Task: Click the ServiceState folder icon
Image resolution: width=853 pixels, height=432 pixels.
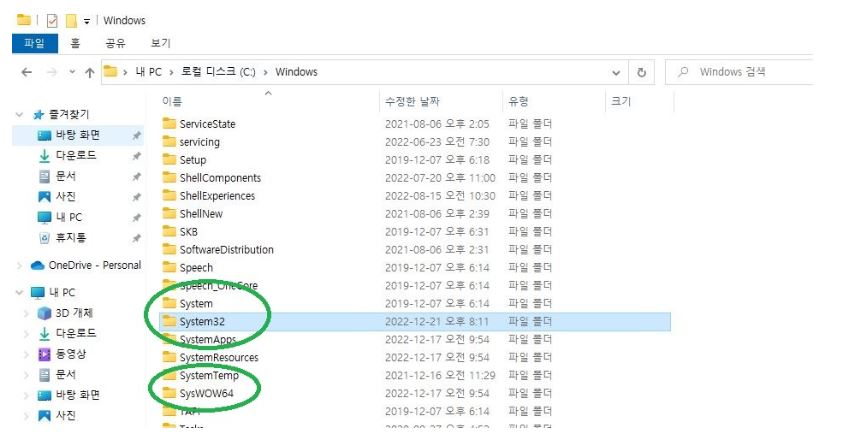Action: point(170,124)
